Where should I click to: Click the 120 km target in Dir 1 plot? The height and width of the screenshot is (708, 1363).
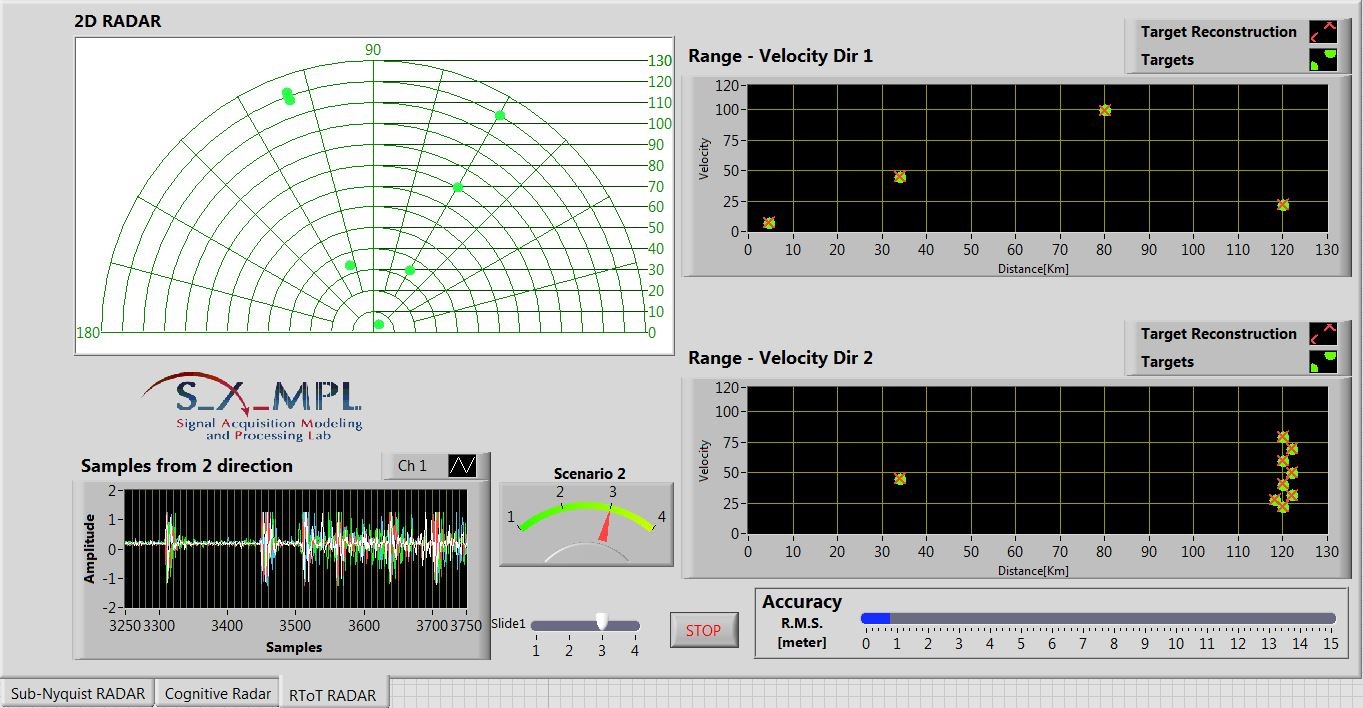[1283, 205]
